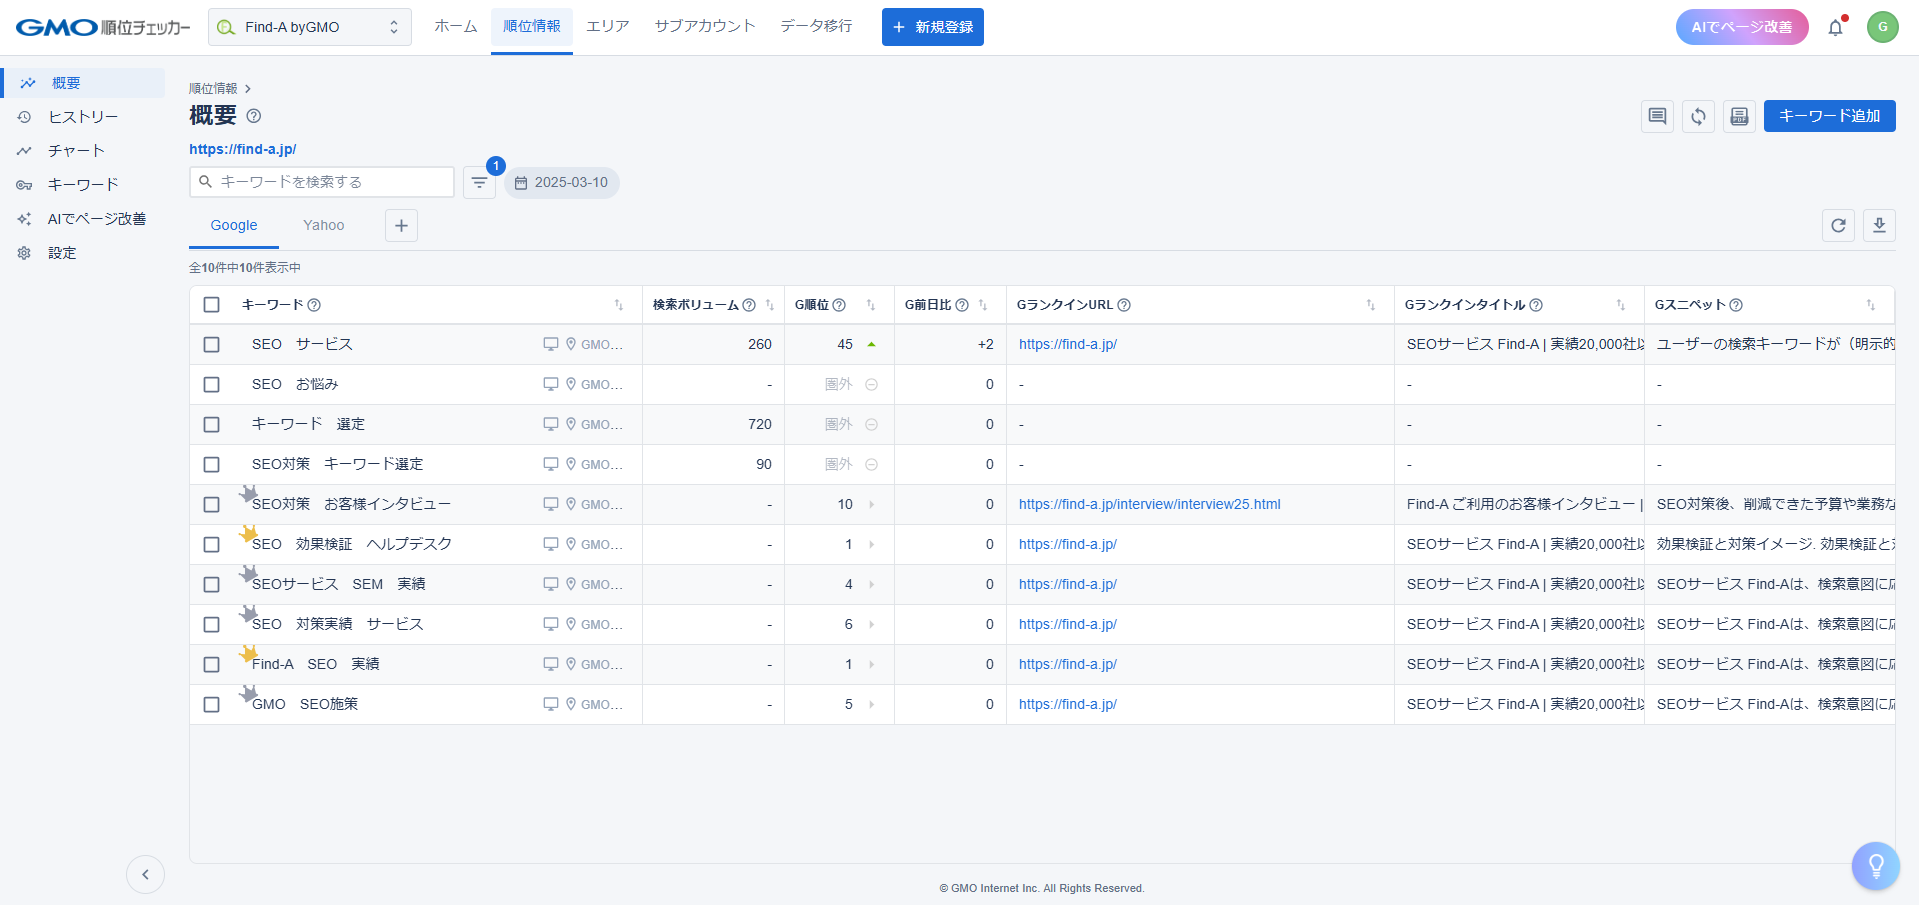Click the キーワード追加 button

(x=1829, y=116)
